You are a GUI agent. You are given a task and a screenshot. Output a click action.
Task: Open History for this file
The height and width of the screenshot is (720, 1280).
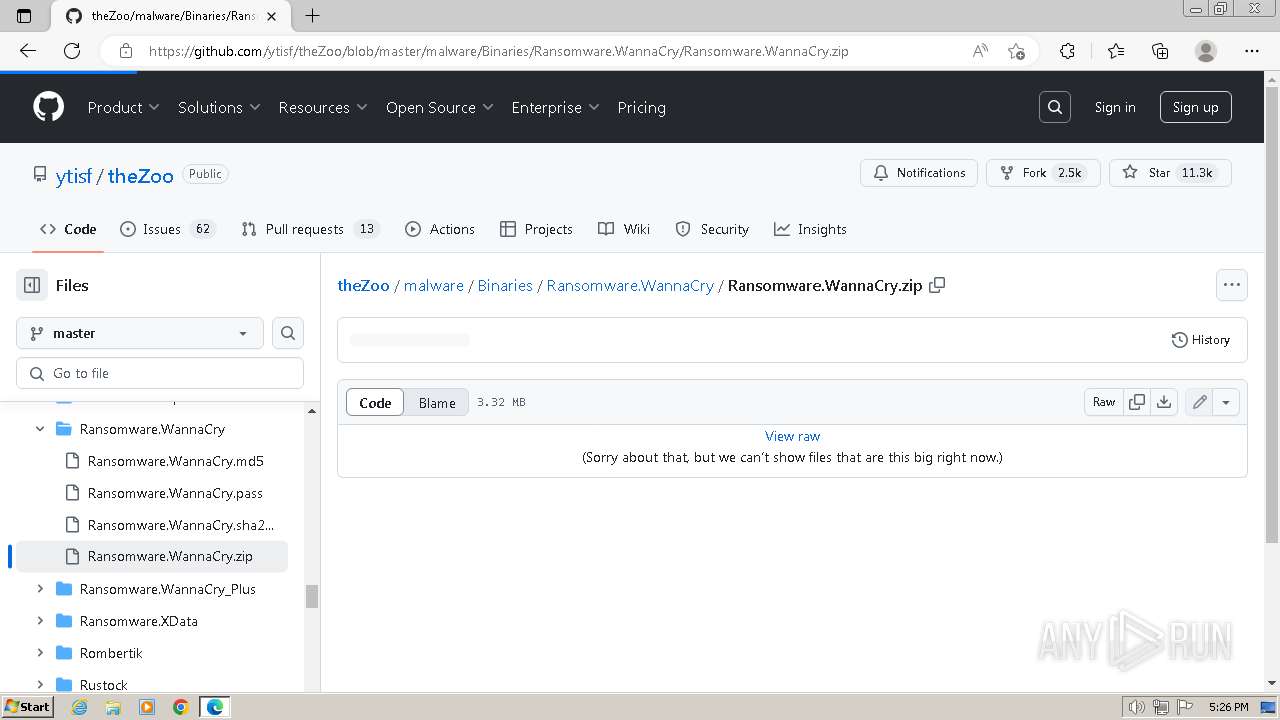click(1201, 340)
